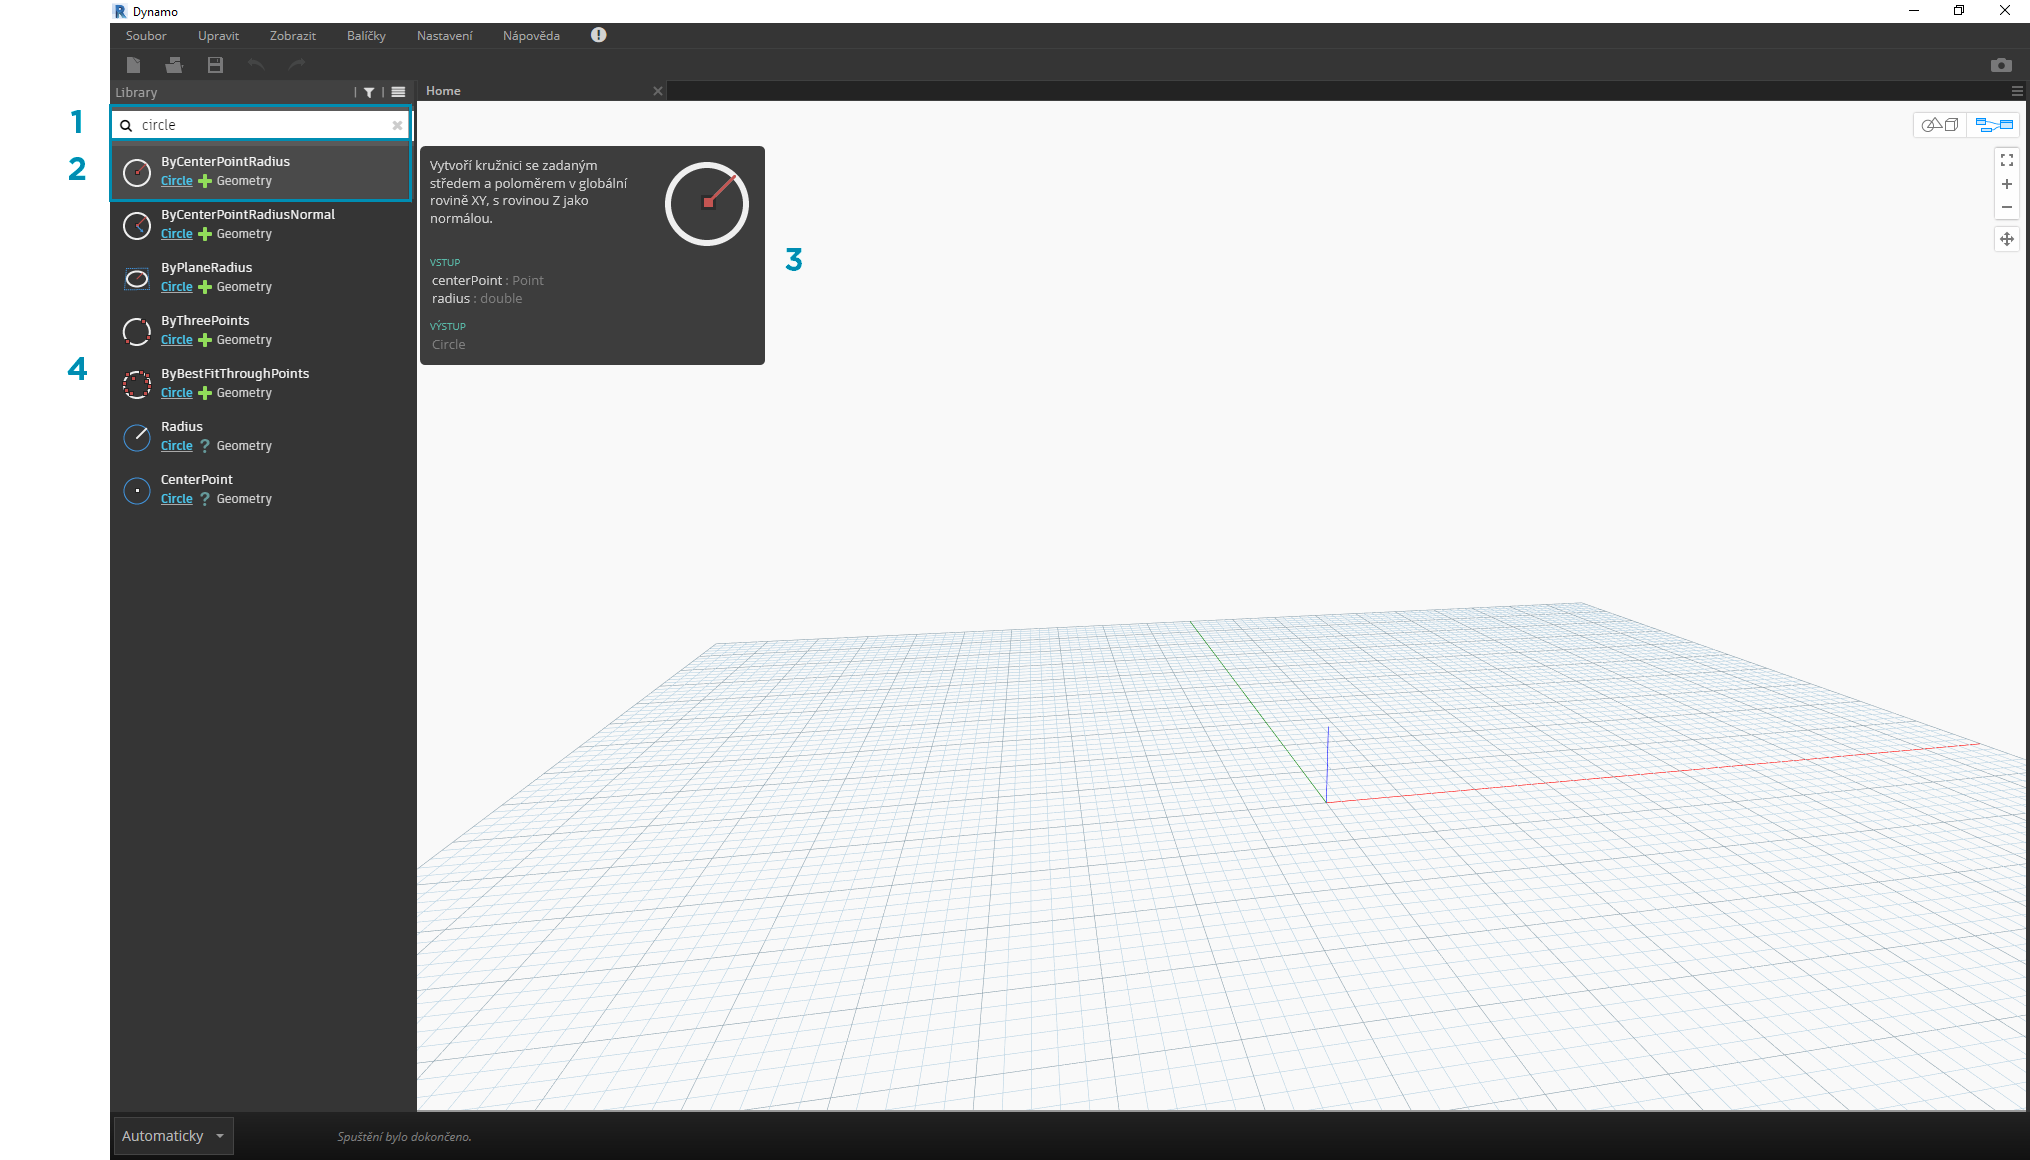Select the ByThreePoints node result
2030x1160 pixels.
click(x=260, y=330)
